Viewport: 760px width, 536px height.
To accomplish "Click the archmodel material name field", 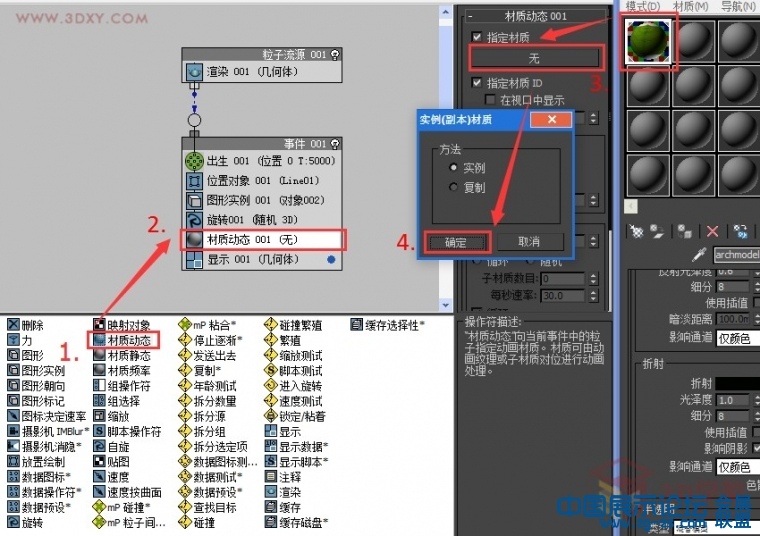I will 737,254.
